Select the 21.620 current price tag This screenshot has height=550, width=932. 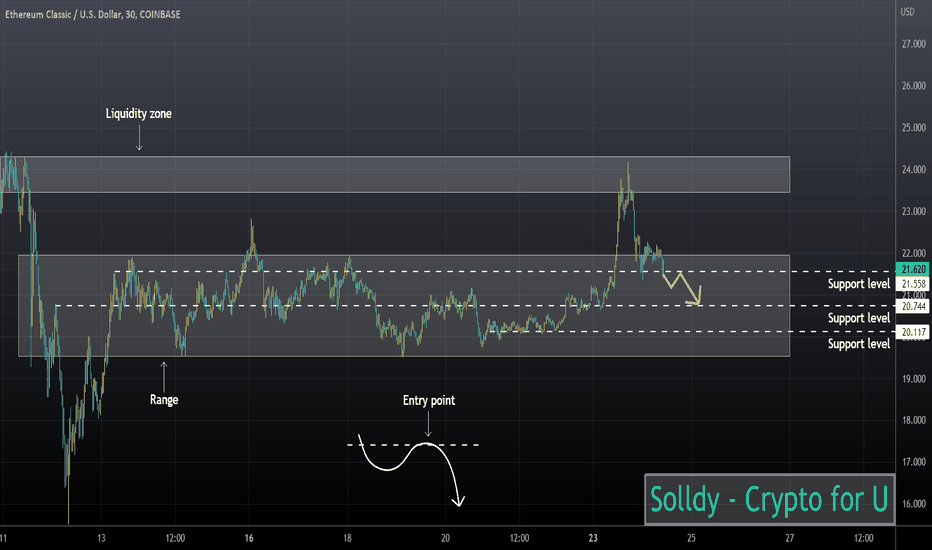coord(912,269)
